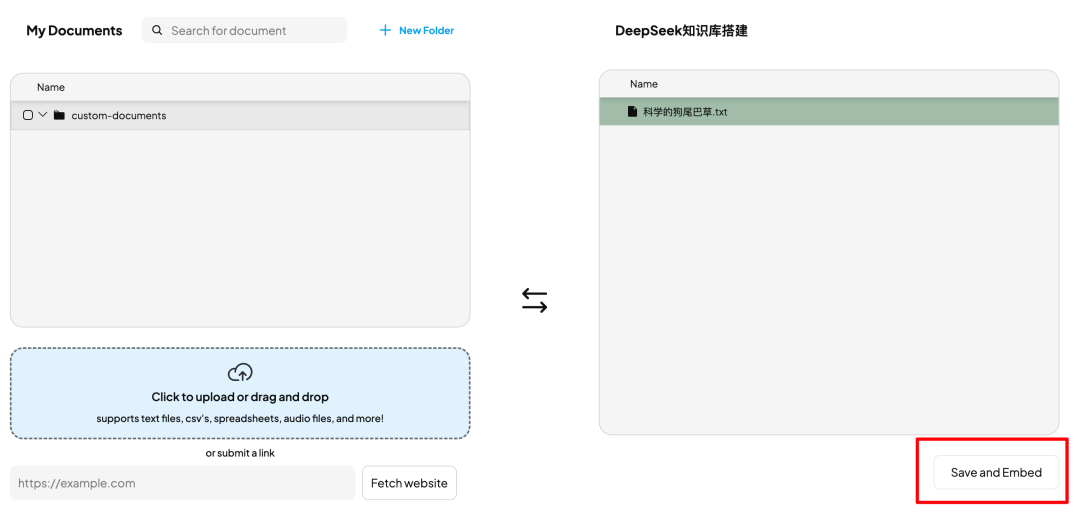Click the swap arrows icon between panels
Image resolution: width=1080 pixels, height=517 pixels.
(534, 300)
